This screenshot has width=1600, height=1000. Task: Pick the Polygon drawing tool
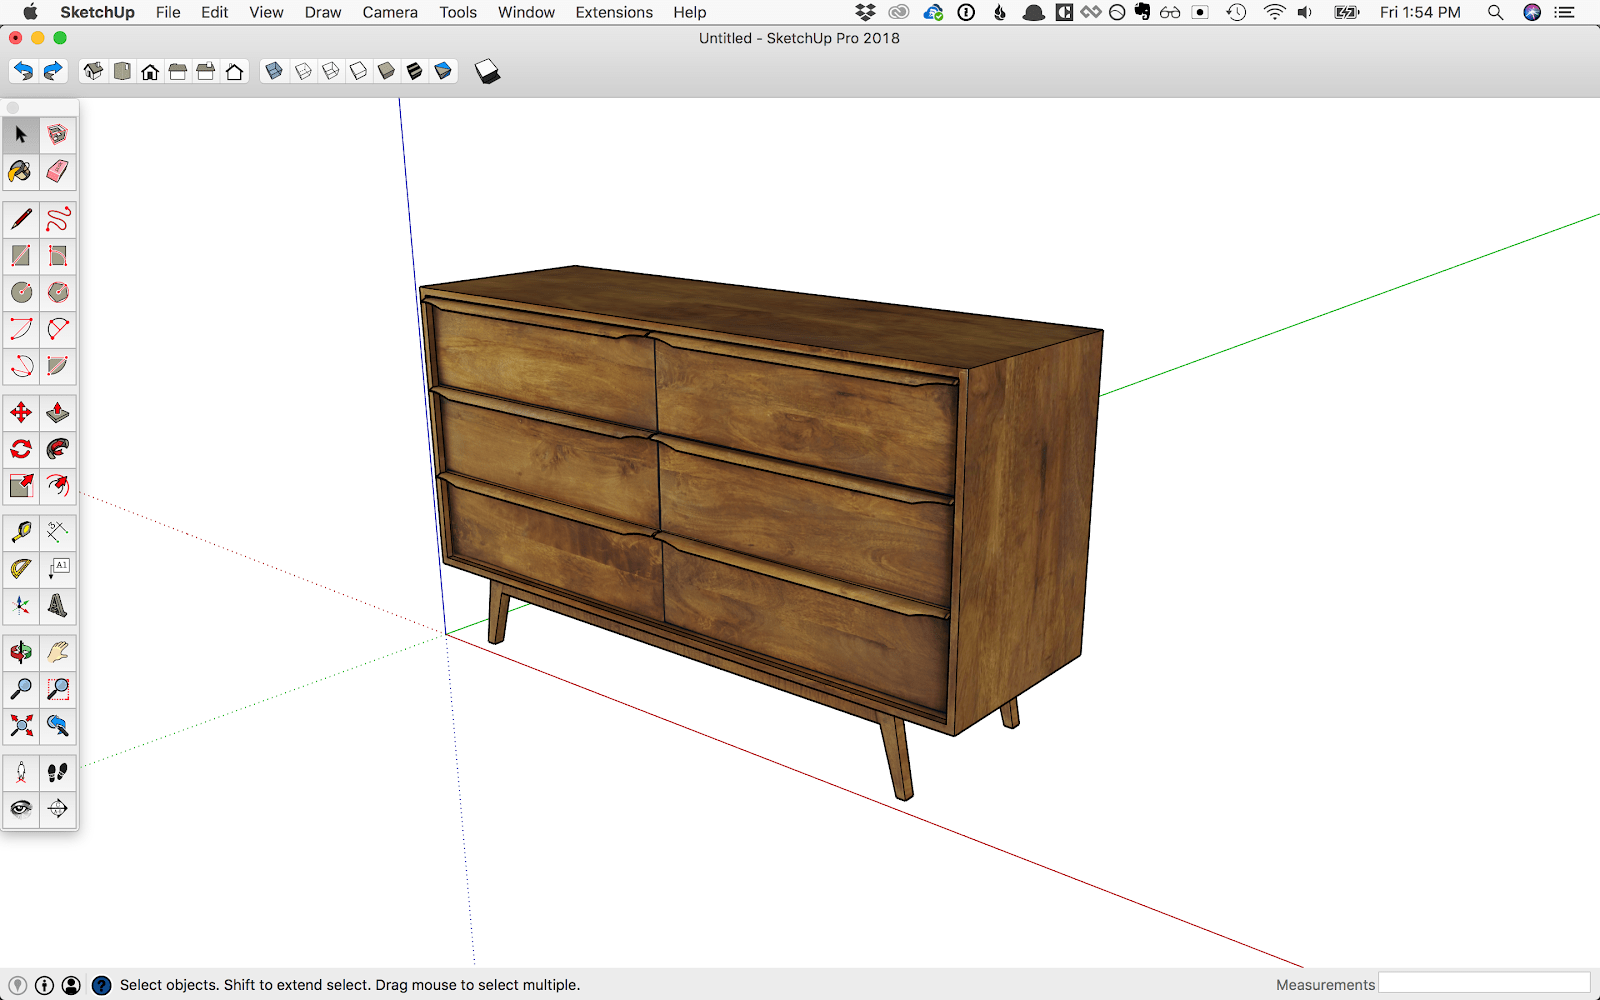(58, 292)
